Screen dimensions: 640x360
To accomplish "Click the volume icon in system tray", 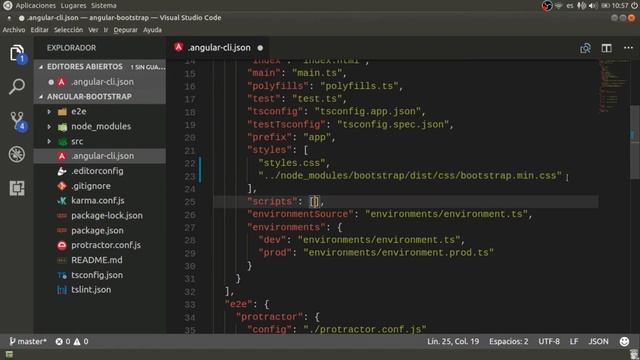I will point(593,6).
